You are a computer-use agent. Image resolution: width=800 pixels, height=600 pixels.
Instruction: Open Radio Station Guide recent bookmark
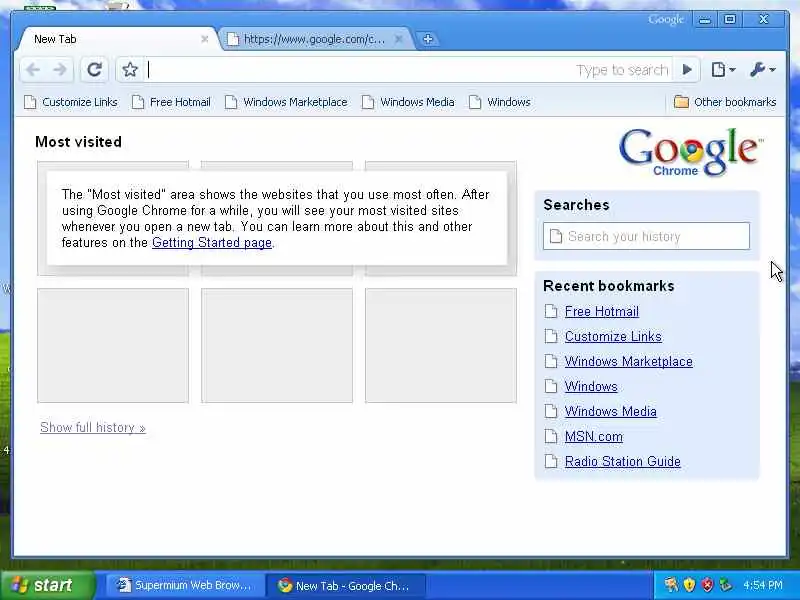[622, 461]
